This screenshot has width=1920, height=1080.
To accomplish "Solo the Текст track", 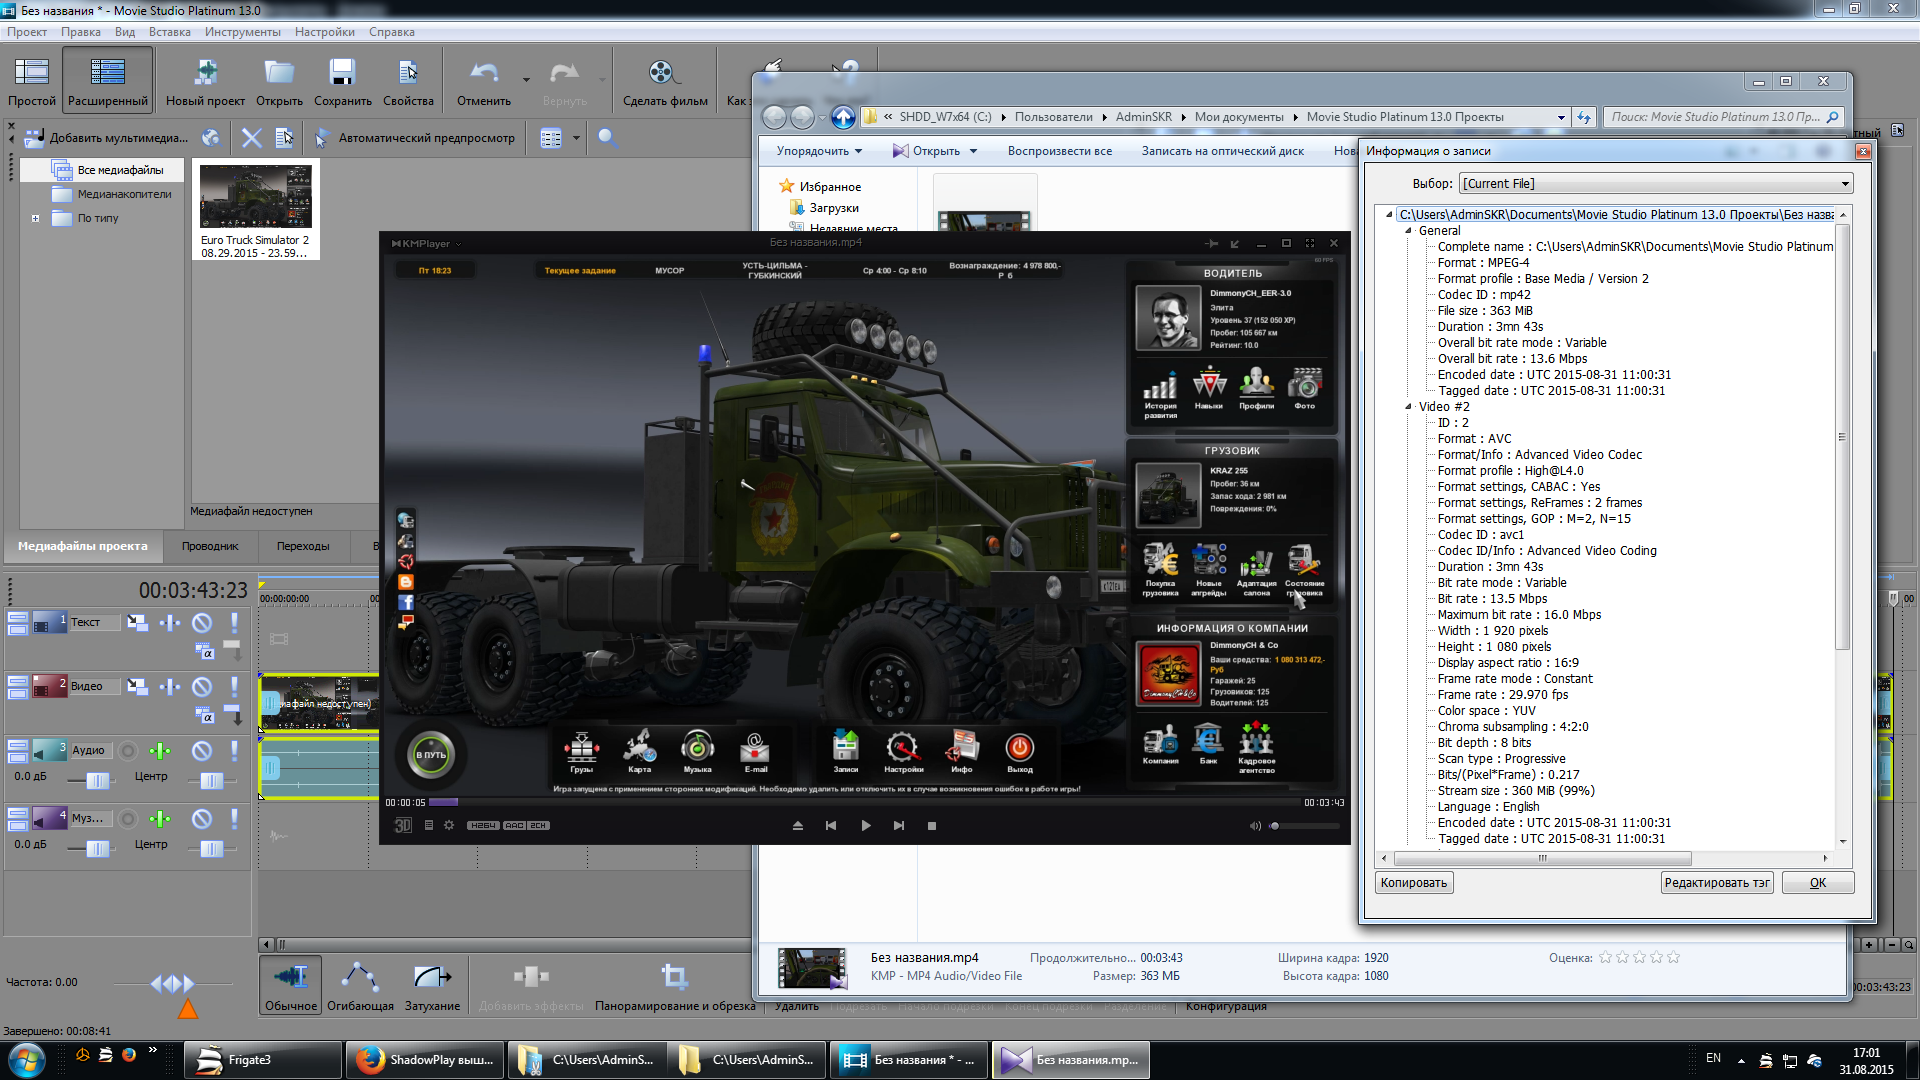I will click(x=234, y=623).
